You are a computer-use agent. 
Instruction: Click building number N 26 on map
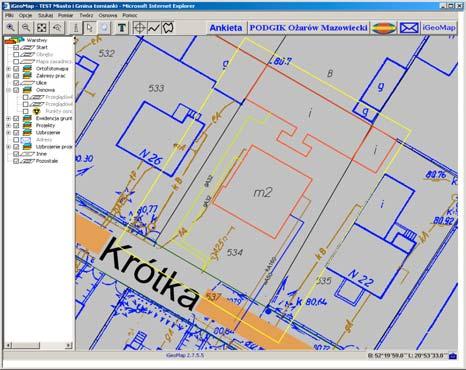(x=150, y=157)
